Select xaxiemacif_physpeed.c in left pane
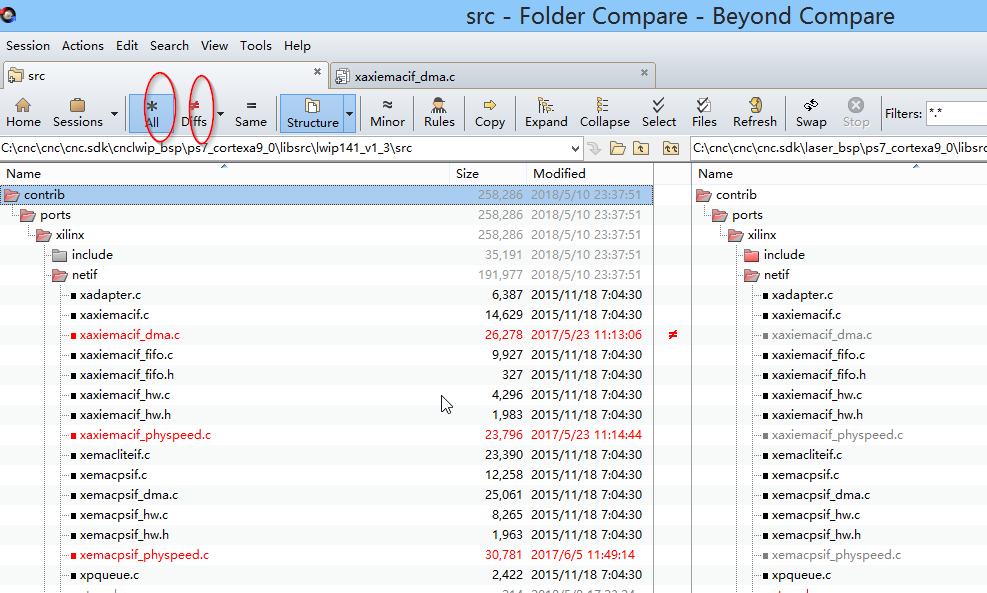This screenshot has height=593, width=987. pyautogui.click(x=145, y=435)
